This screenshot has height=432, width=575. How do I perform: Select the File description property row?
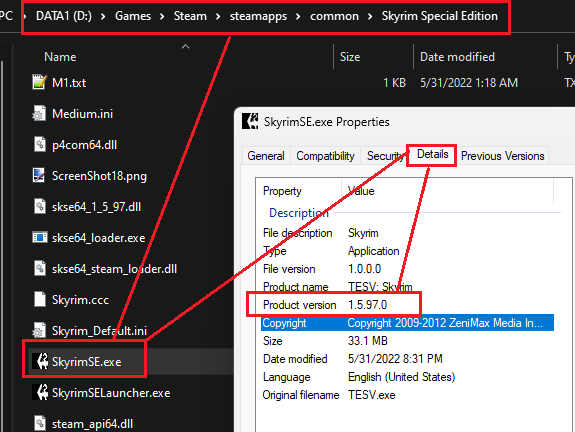[x=407, y=233]
